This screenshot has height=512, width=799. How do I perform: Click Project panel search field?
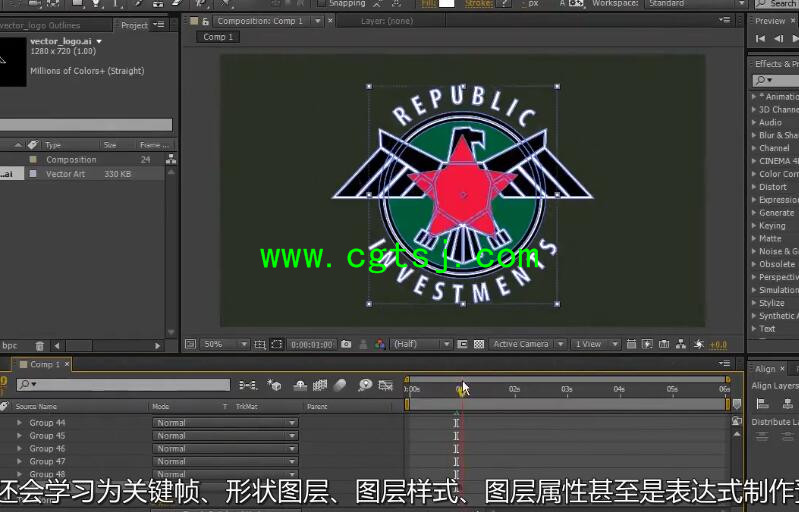(x=86, y=125)
